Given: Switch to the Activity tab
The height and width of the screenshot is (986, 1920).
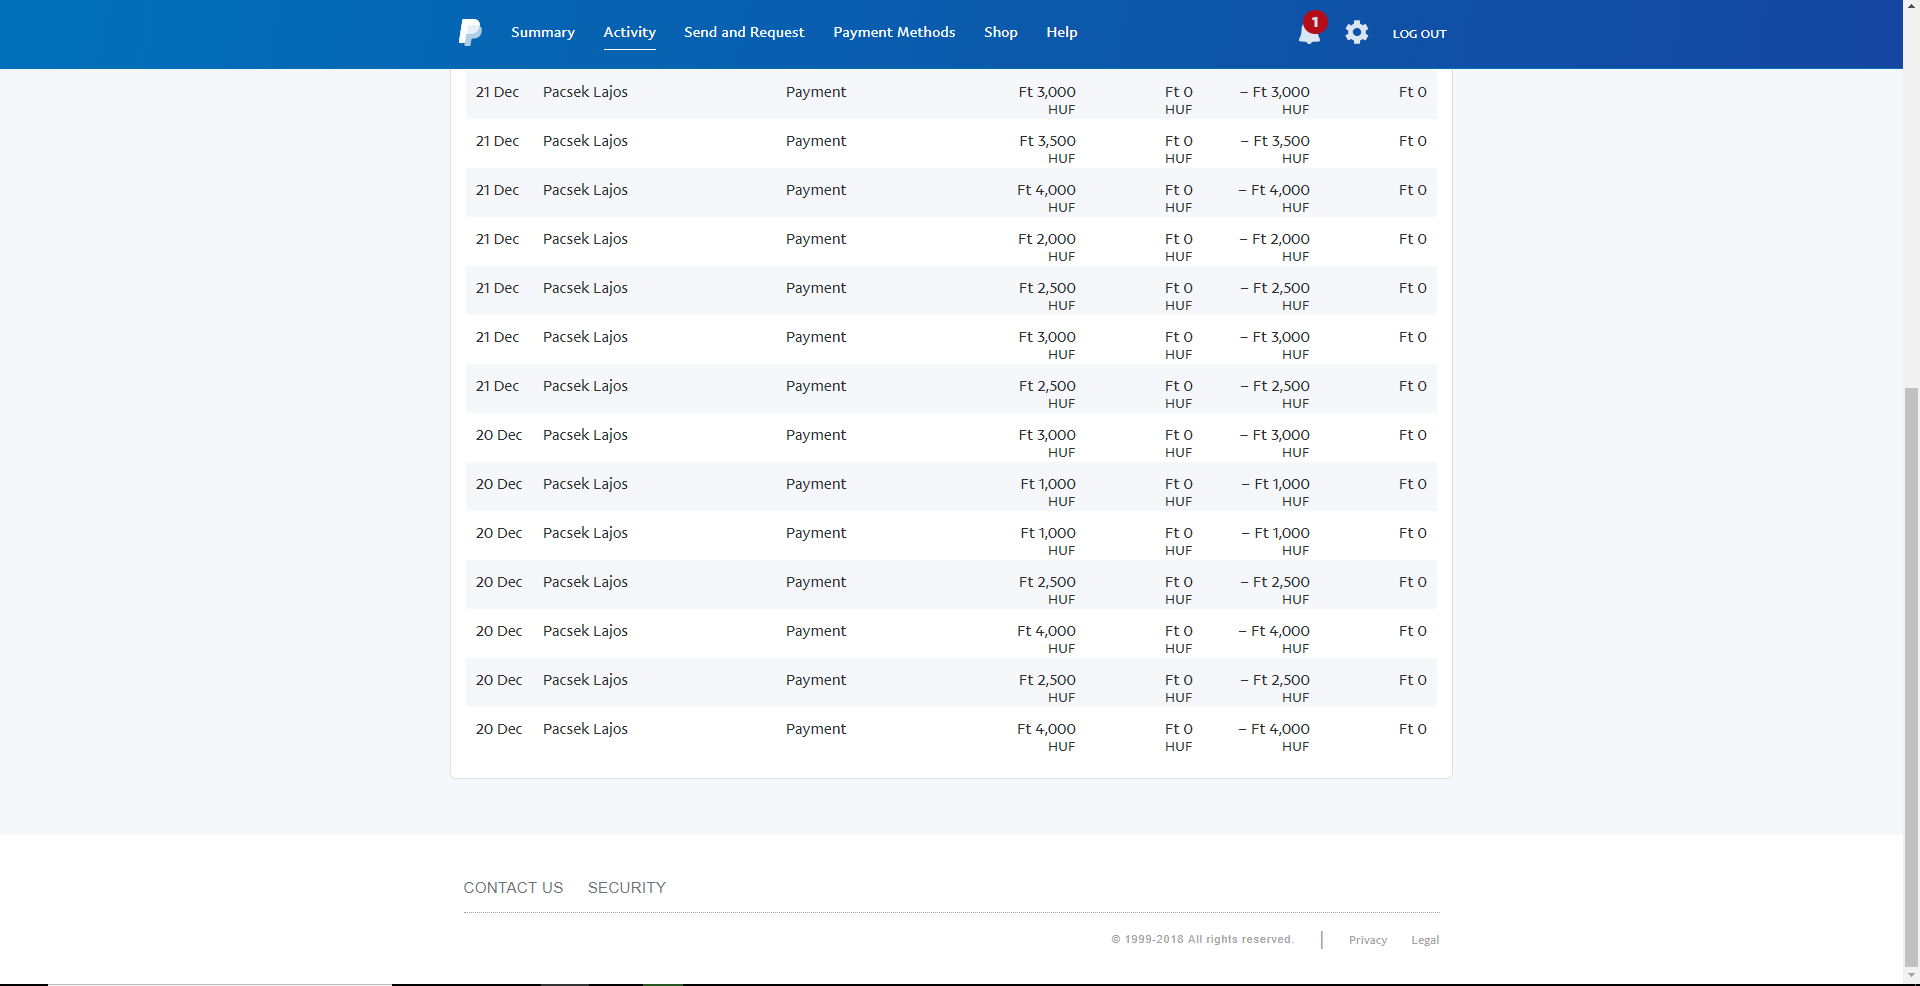Looking at the screenshot, I should tap(630, 32).
